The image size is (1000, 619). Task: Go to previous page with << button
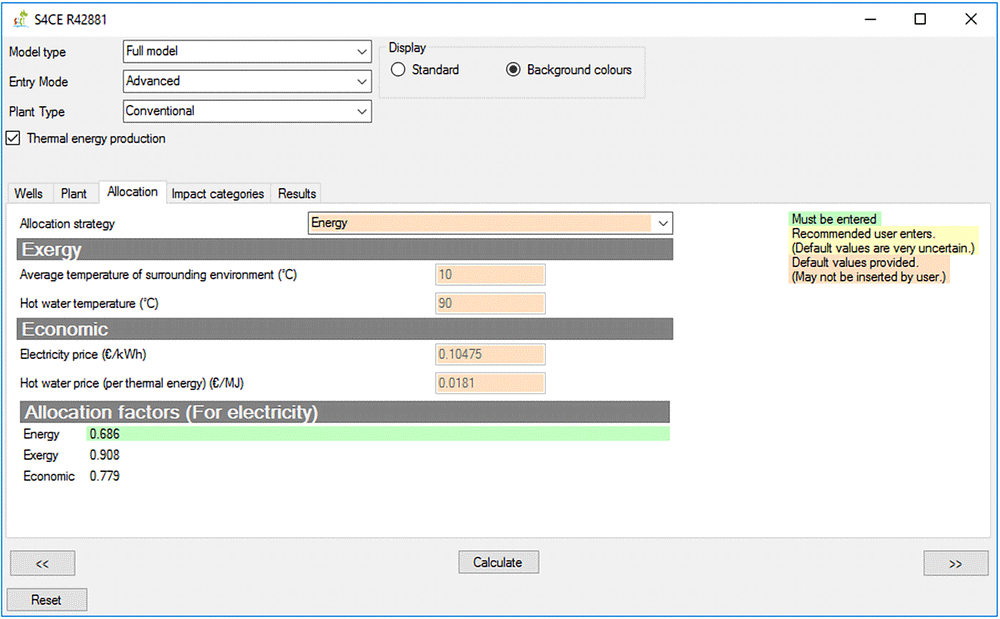42,564
